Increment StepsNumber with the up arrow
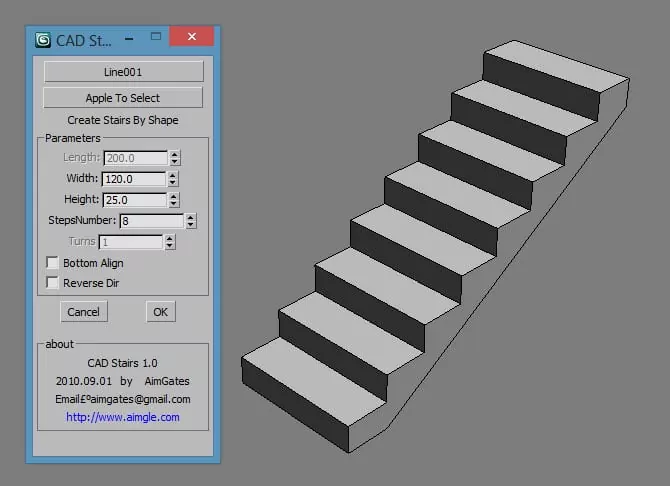The width and height of the screenshot is (670, 486). point(191,217)
